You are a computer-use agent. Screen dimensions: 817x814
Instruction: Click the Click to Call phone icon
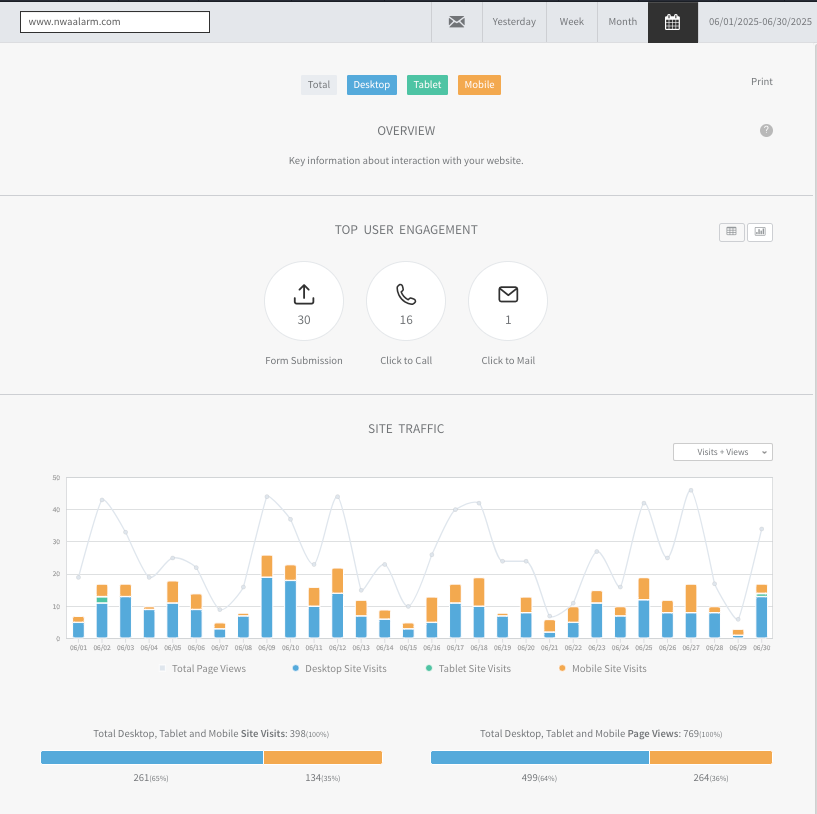pyautogui.click(x=406, y=294)
